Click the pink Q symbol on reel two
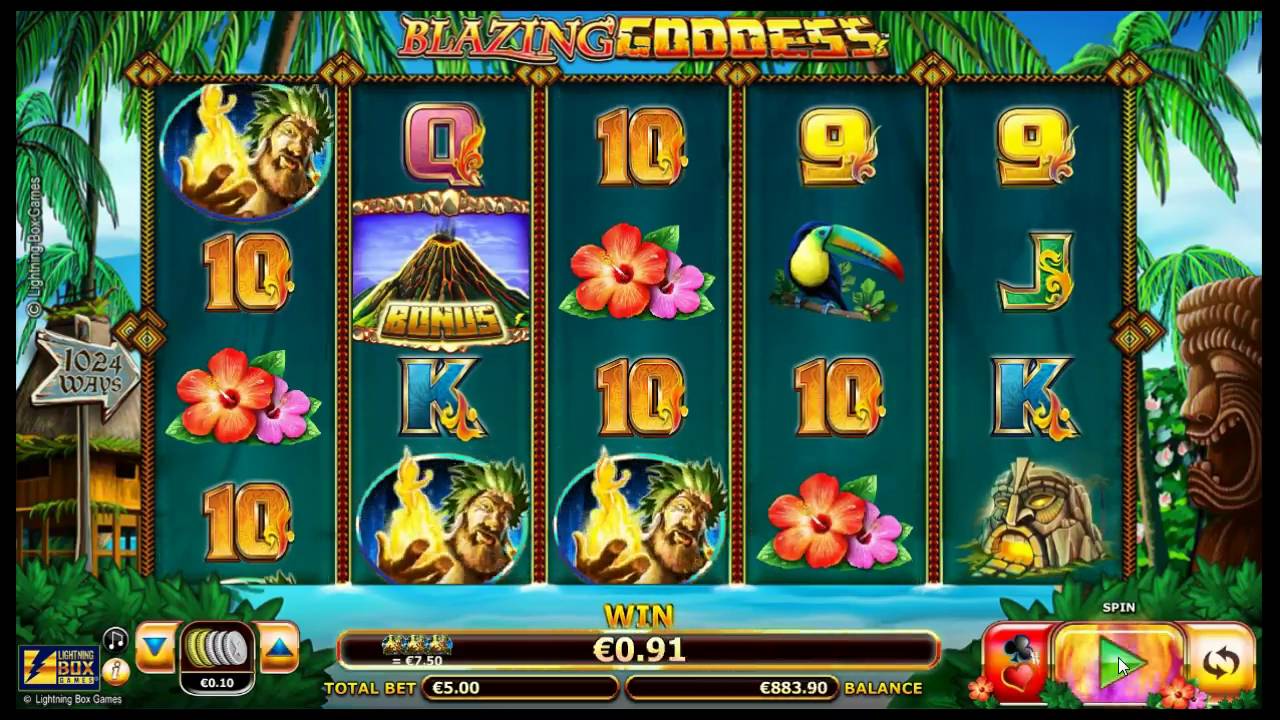This screenshot has width=1280, height=720. pyautogui.click(x=443, y=144)
